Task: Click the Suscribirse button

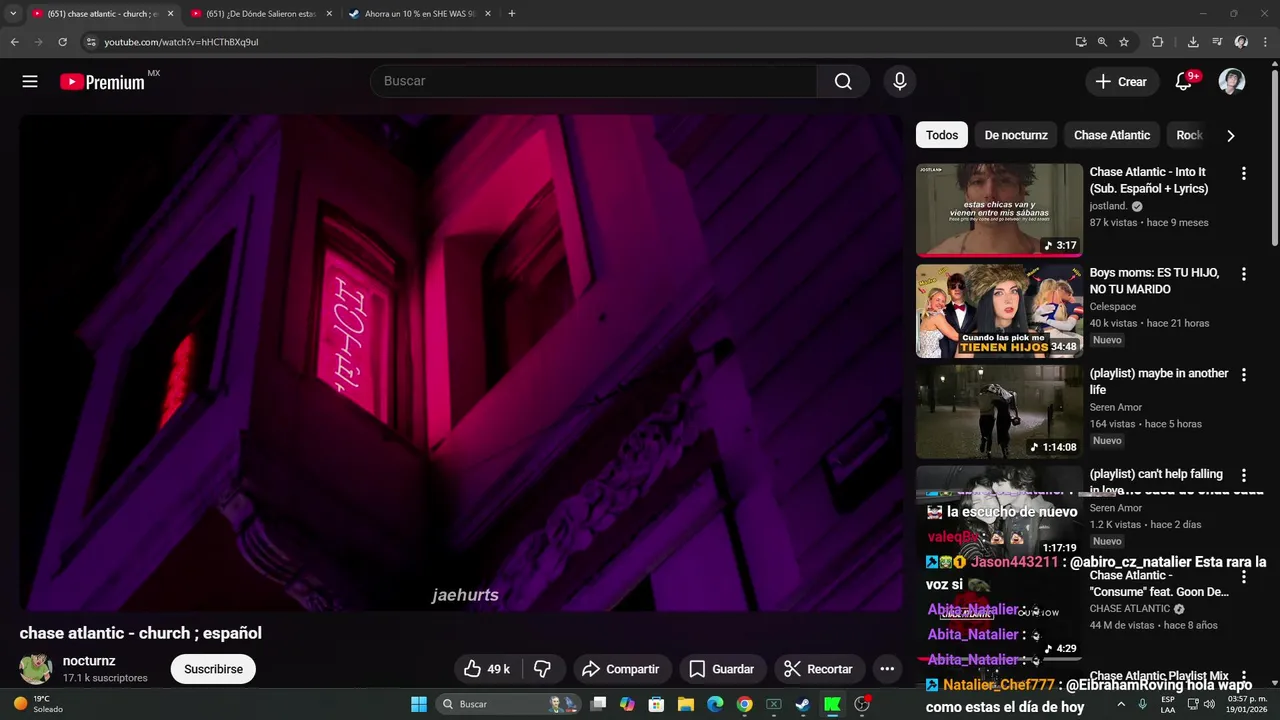Action: [213, 669]
